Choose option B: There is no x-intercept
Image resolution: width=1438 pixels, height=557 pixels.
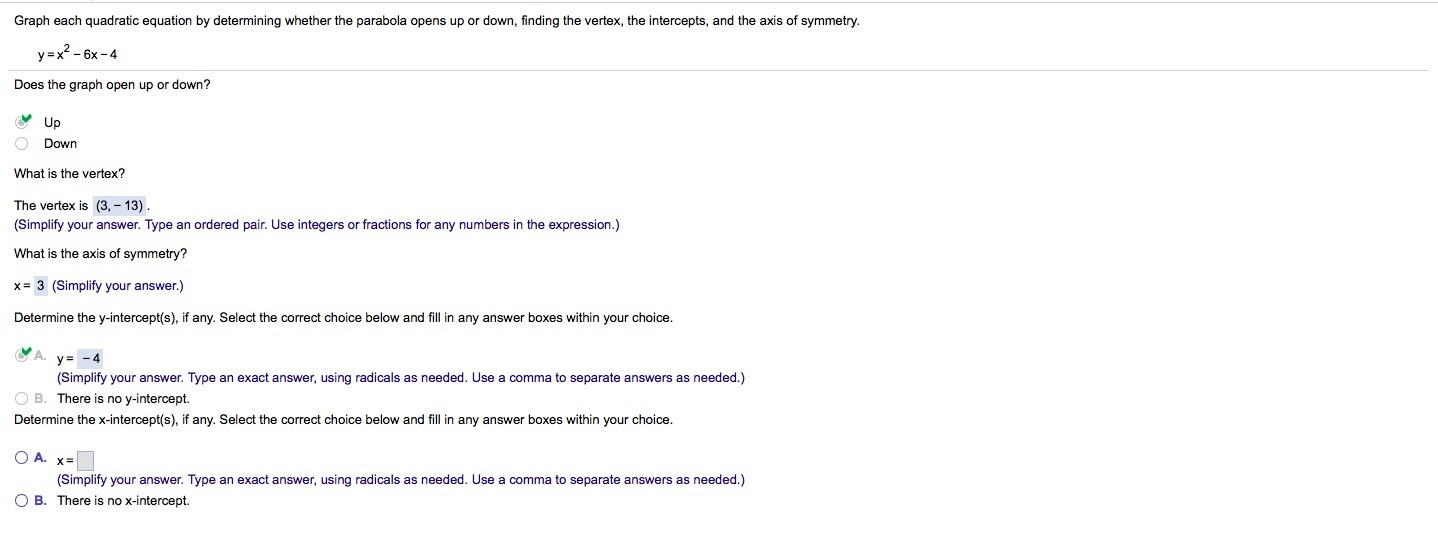coord(22,500)
